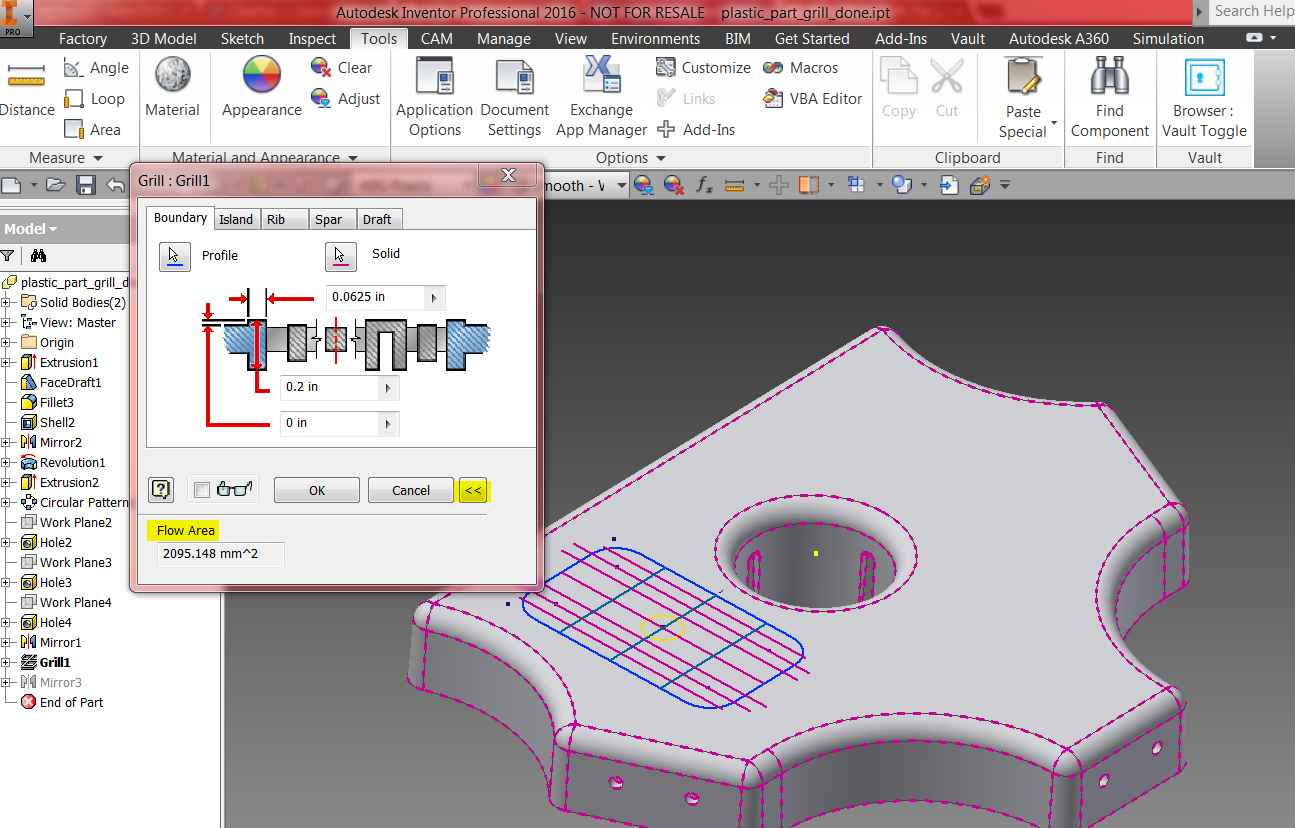Toggle the preview glasses checkbox
This screenshot has width=1295, height=828.
tap(202, 490)
